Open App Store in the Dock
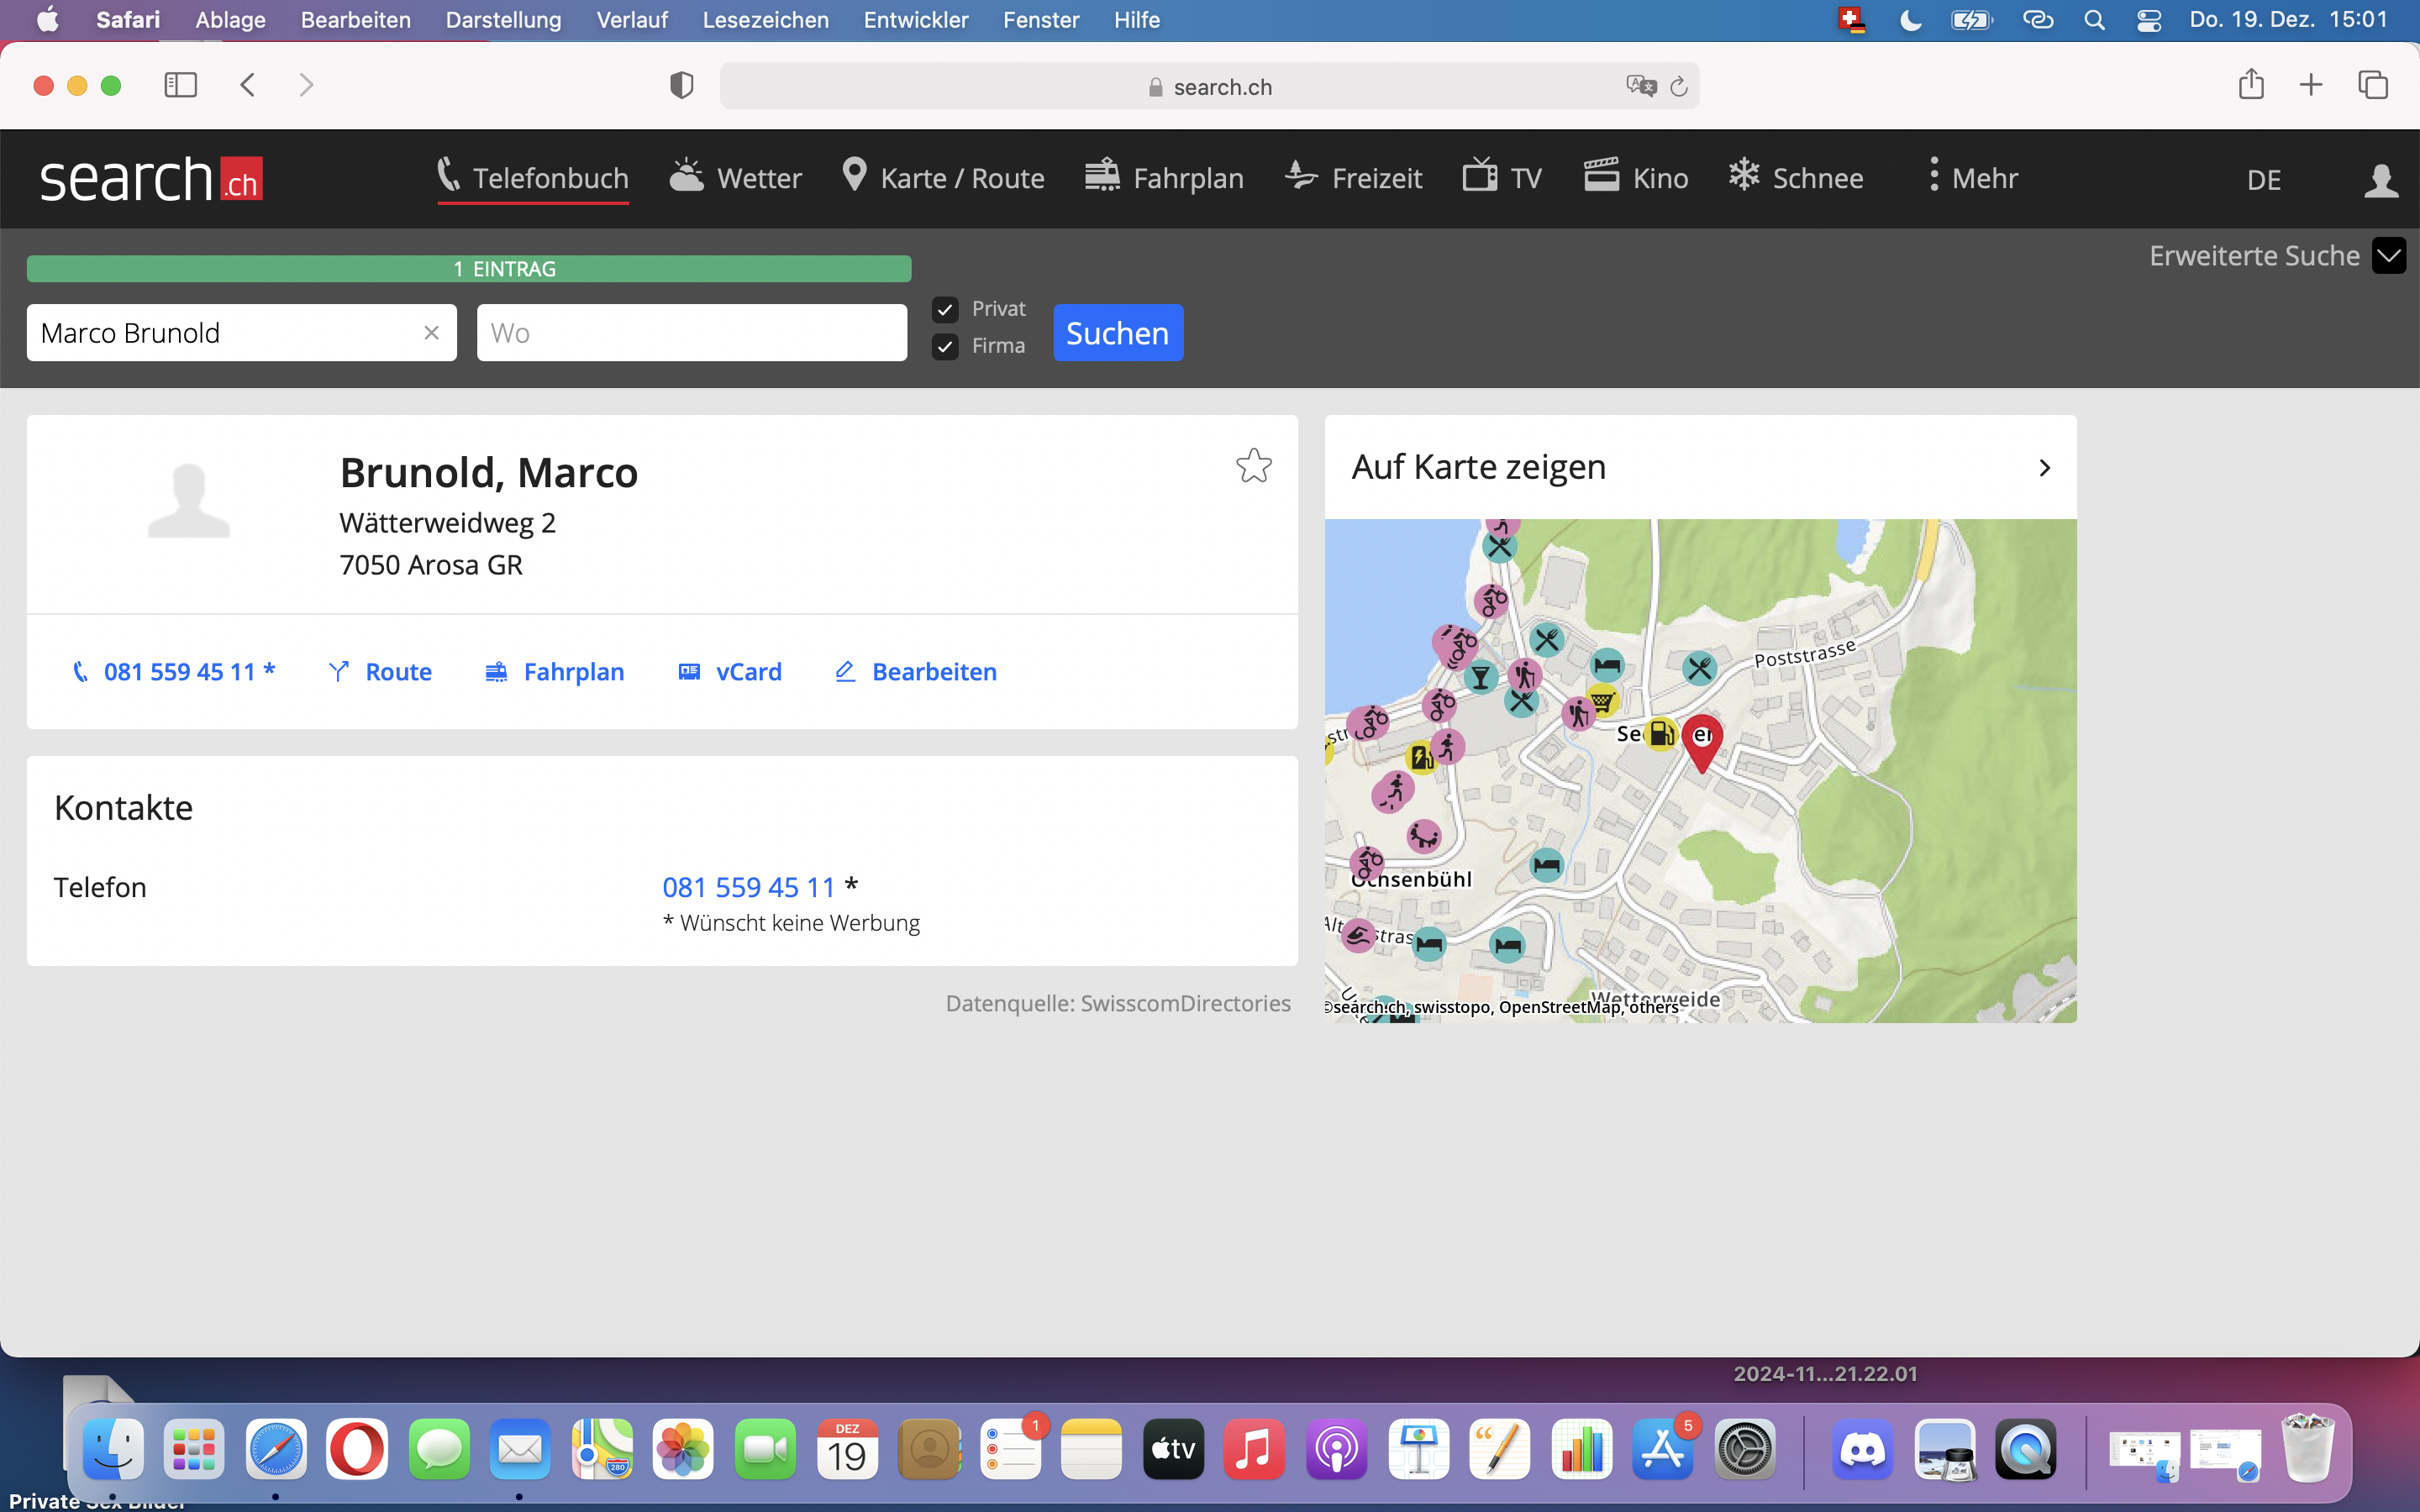 point(1663,1449)
